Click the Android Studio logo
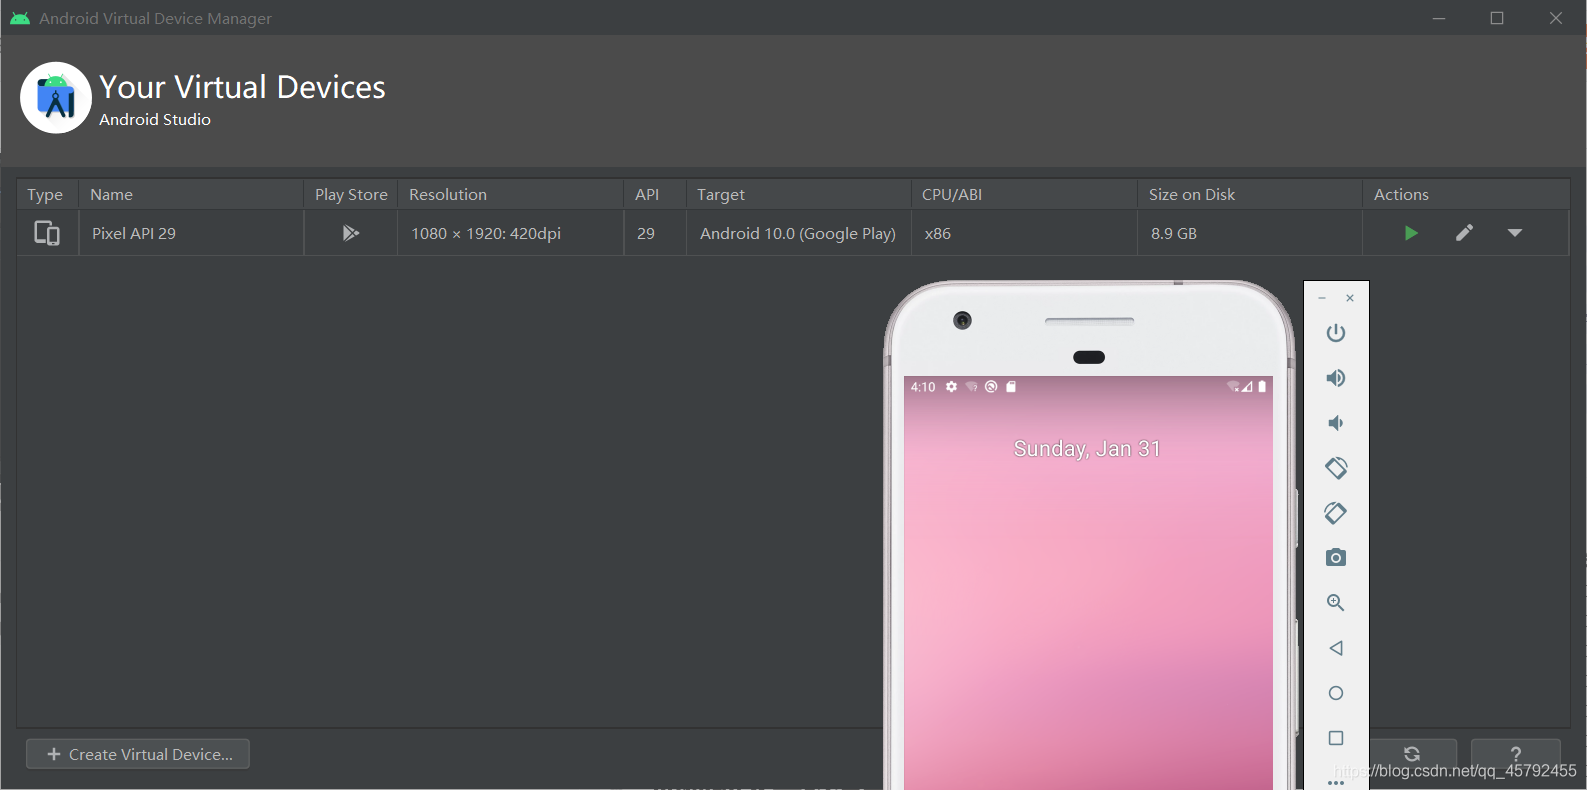The image size is (1587, 790). pyautogui.click(x=56, y=98)
